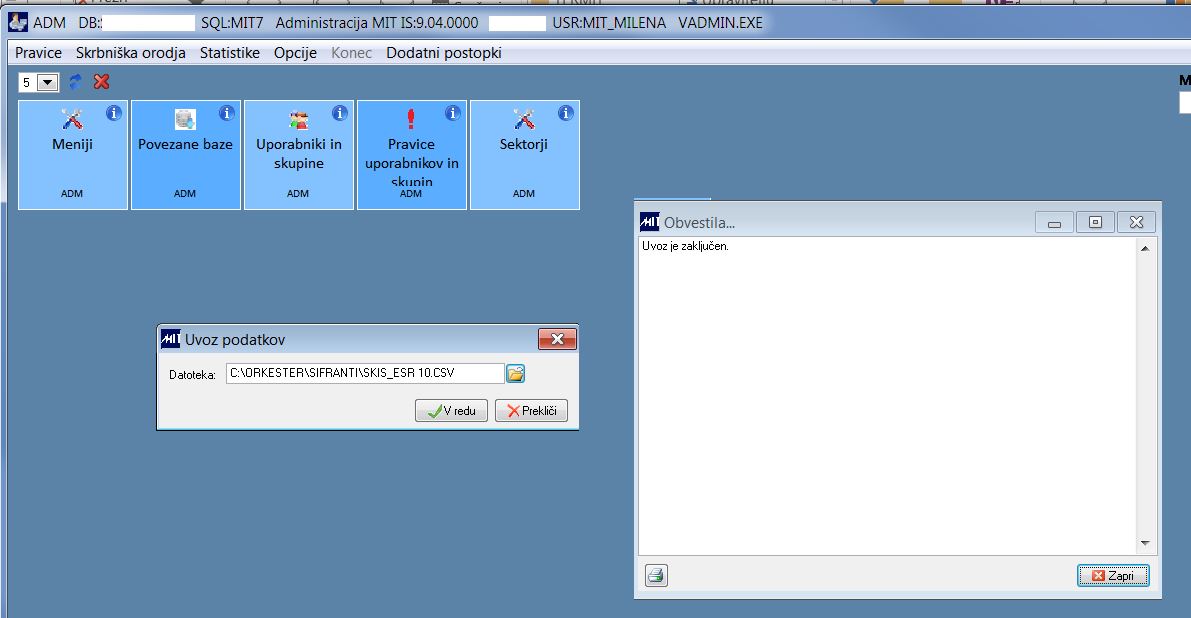Open the Pravice menu
The height and width of the screenshot is (618, 1191).
click(x=39, y=52)
